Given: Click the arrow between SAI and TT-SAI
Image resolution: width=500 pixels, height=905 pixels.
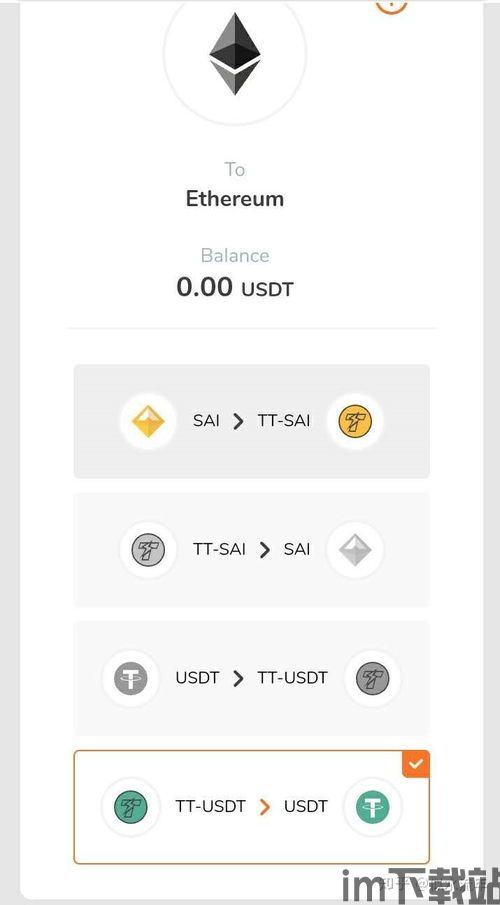Looking at the screenshot, I should 238,422.
